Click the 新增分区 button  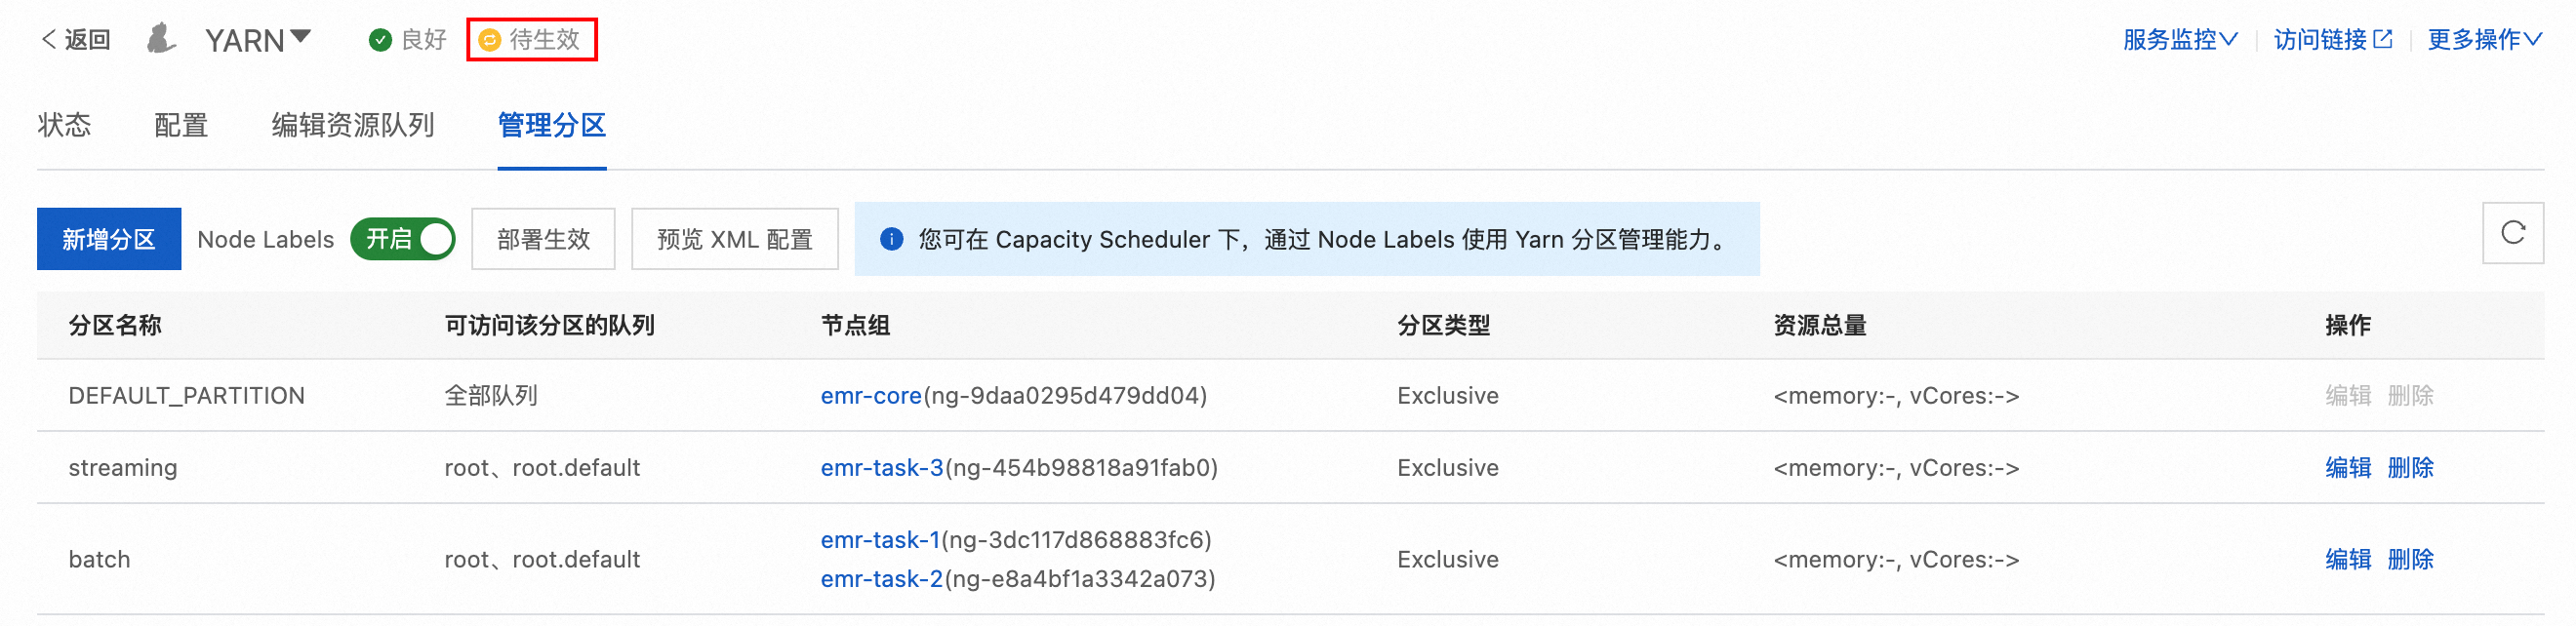click(109, 239)
